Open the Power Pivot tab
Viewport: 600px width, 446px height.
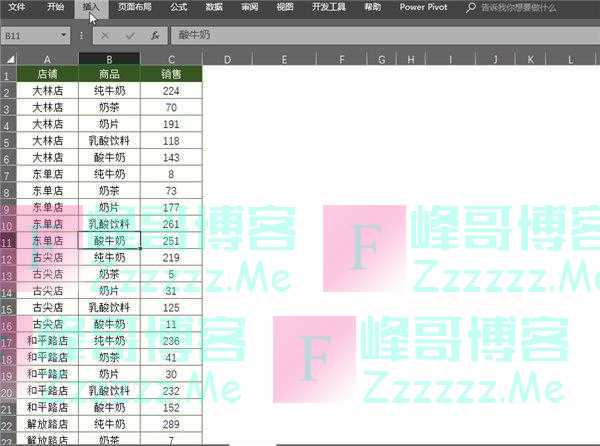[424, 6]
